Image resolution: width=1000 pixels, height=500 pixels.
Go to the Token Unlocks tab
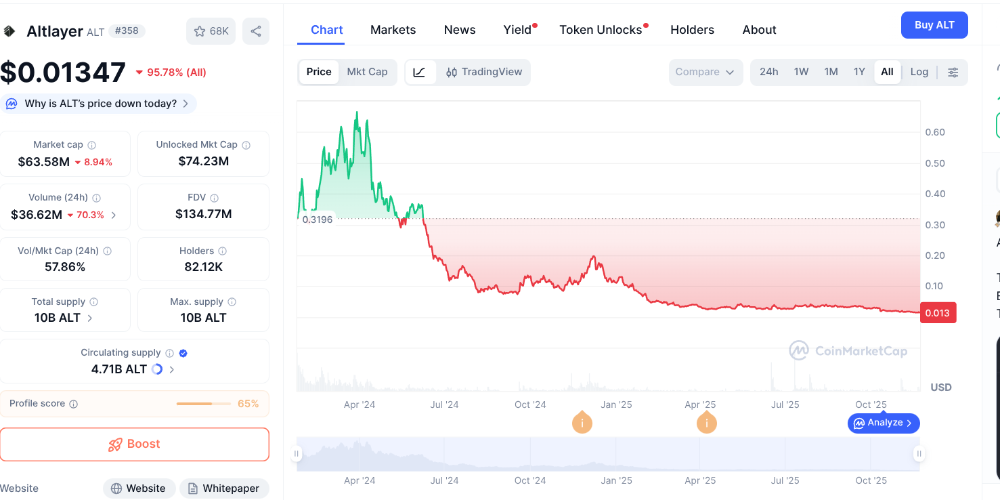point(601,30)
